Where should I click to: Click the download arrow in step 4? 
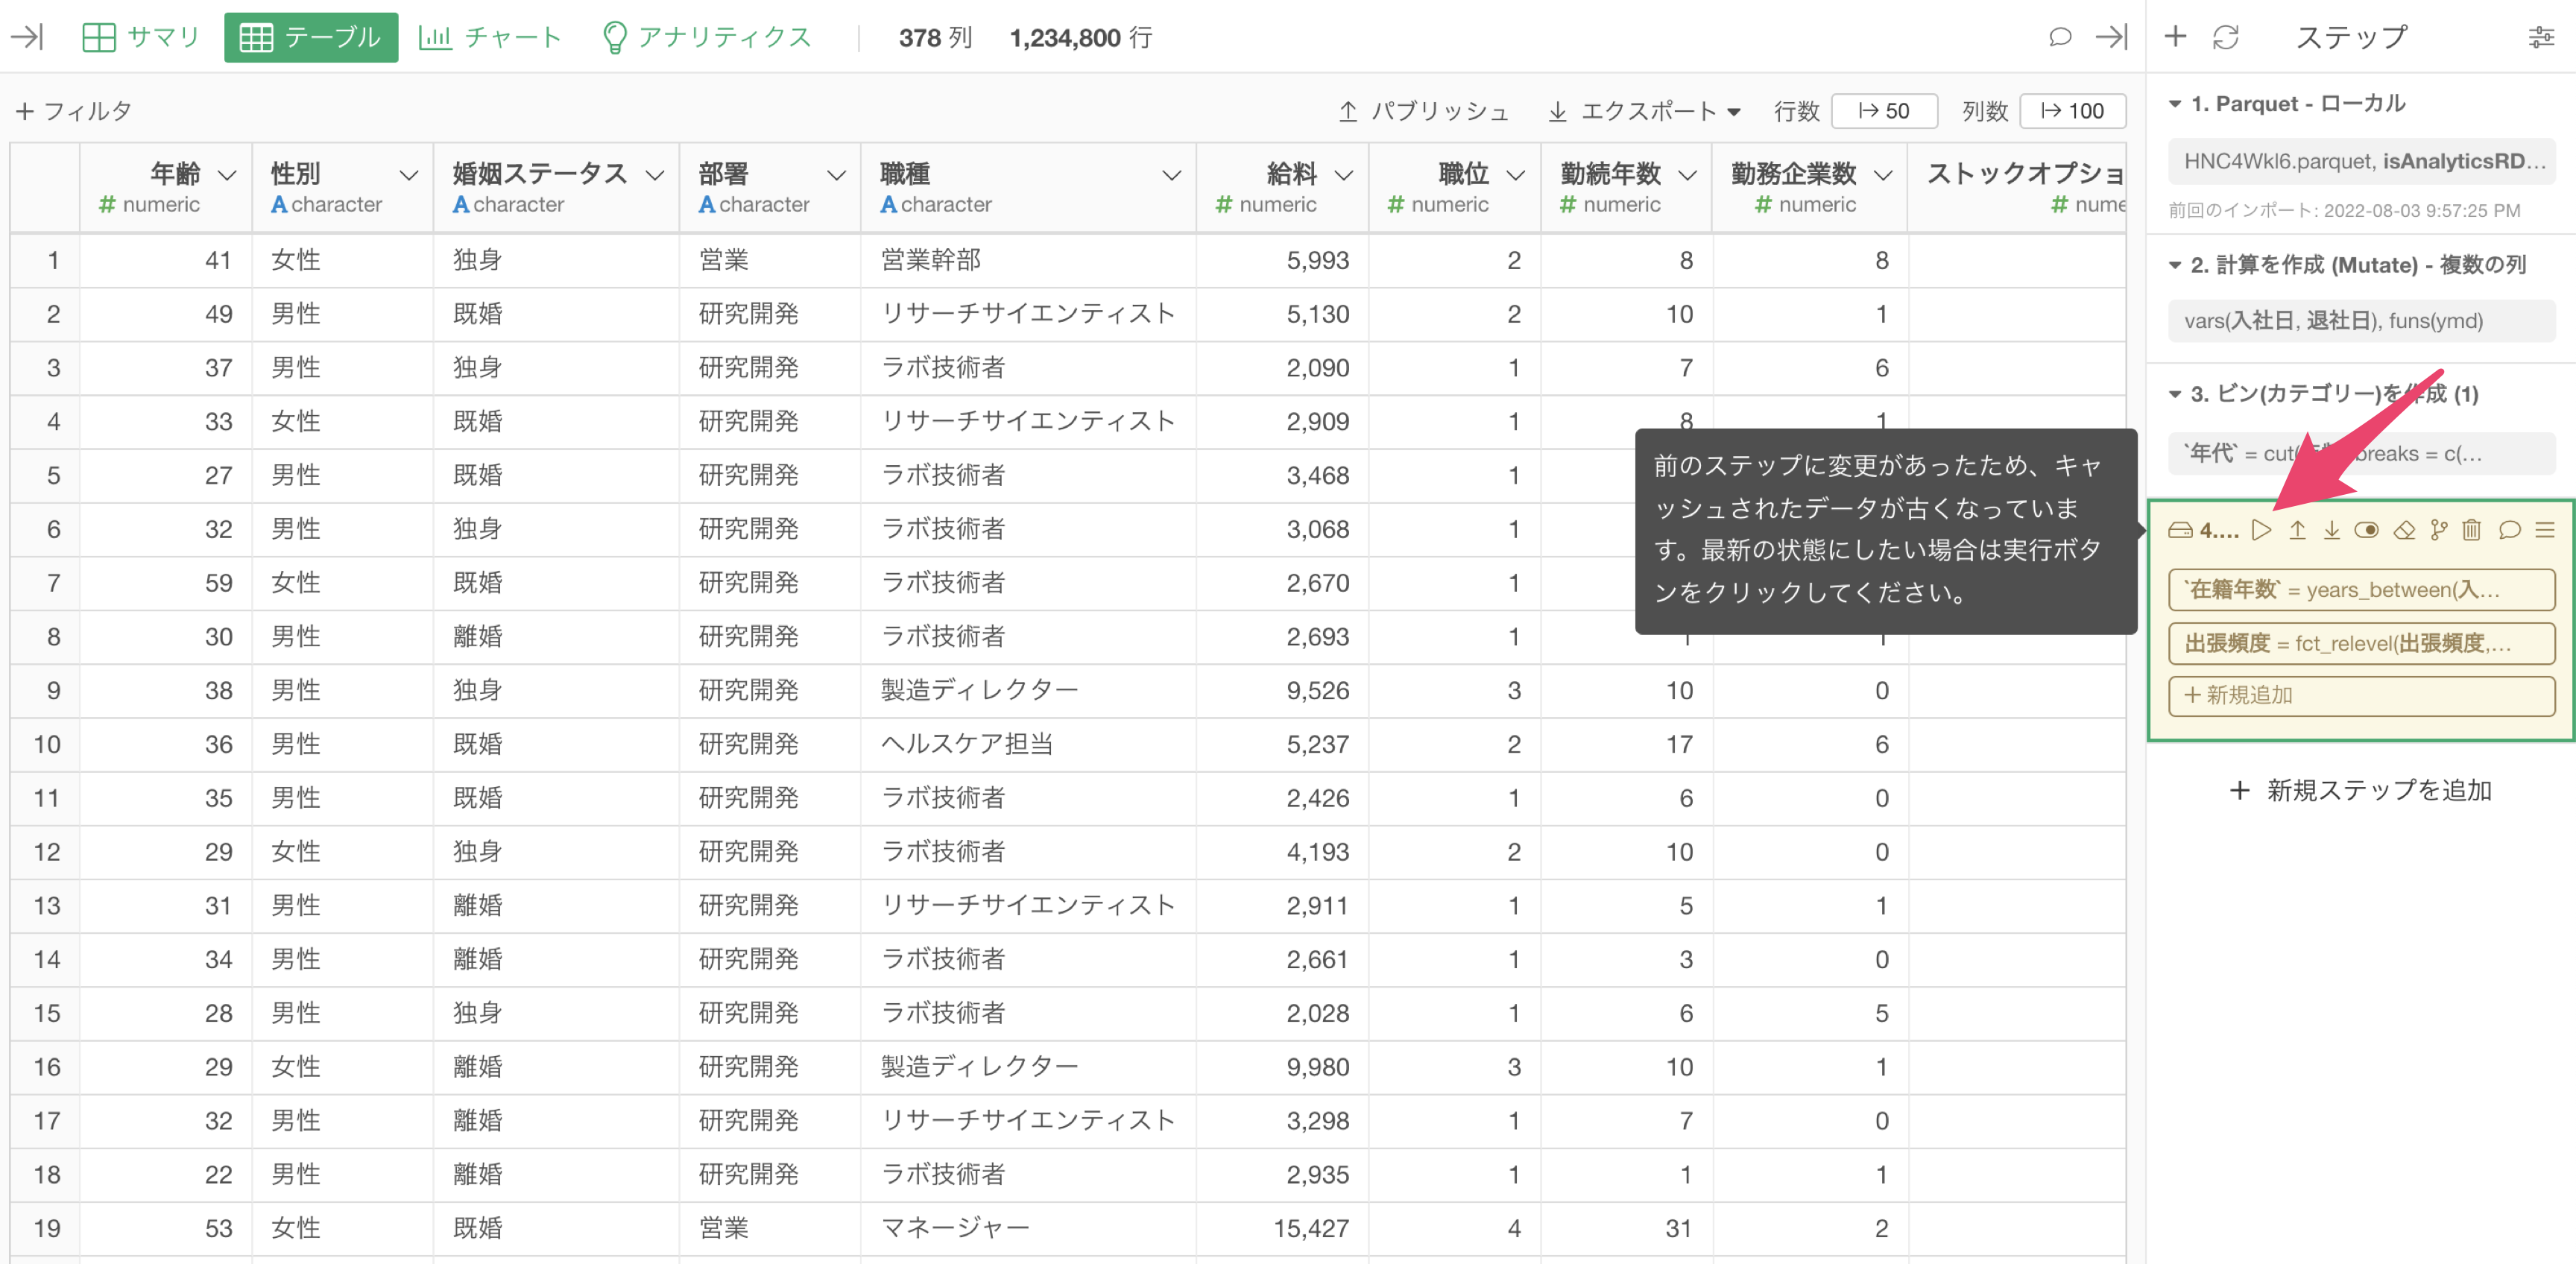2331,530
